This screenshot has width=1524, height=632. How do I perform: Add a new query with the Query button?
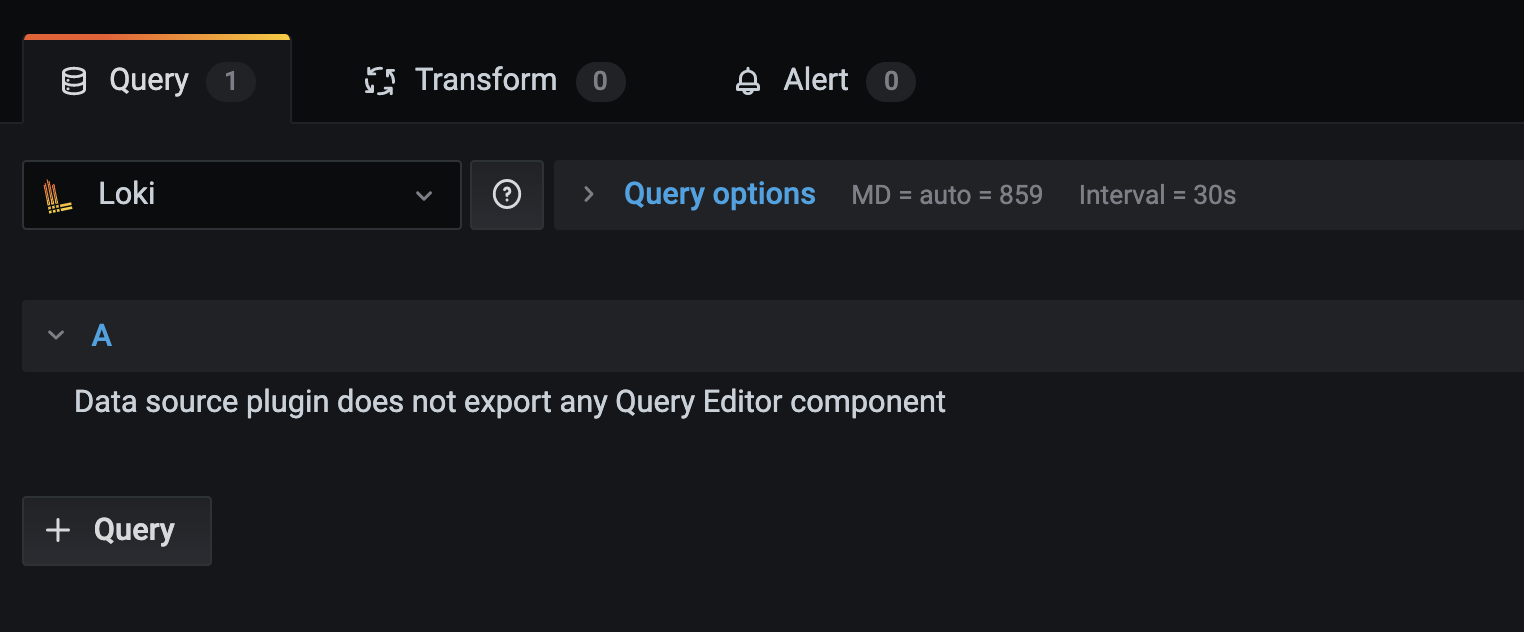point(116,530)
